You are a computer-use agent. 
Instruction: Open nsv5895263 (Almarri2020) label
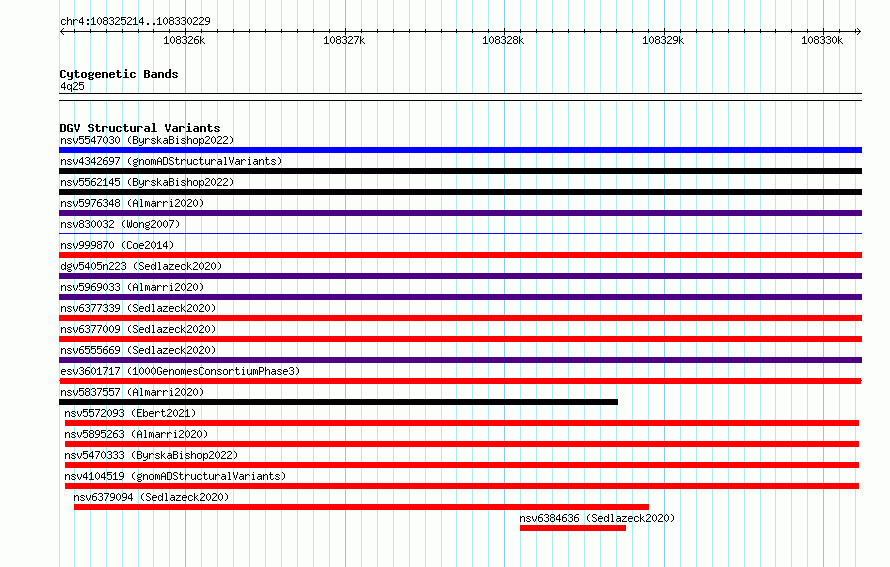[x=136, y=434]
